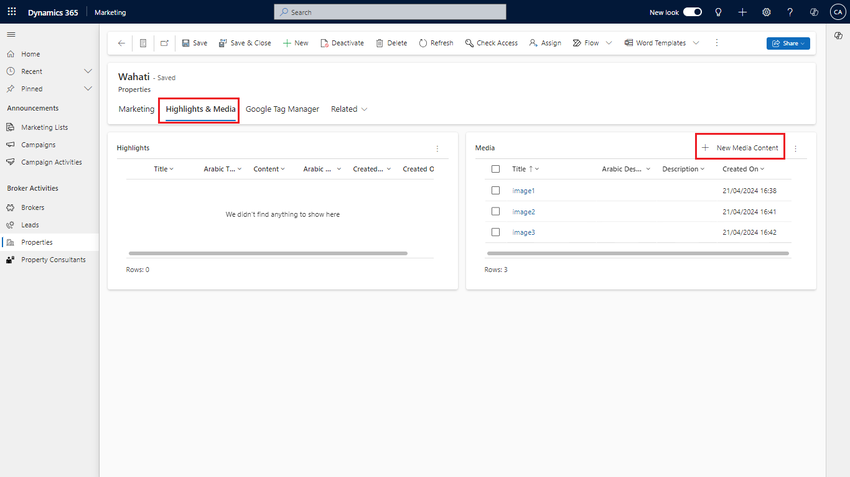Select all media rows via header checkbox
The height and width of the screenshot is (477, 850).
[x=495, y=169]
